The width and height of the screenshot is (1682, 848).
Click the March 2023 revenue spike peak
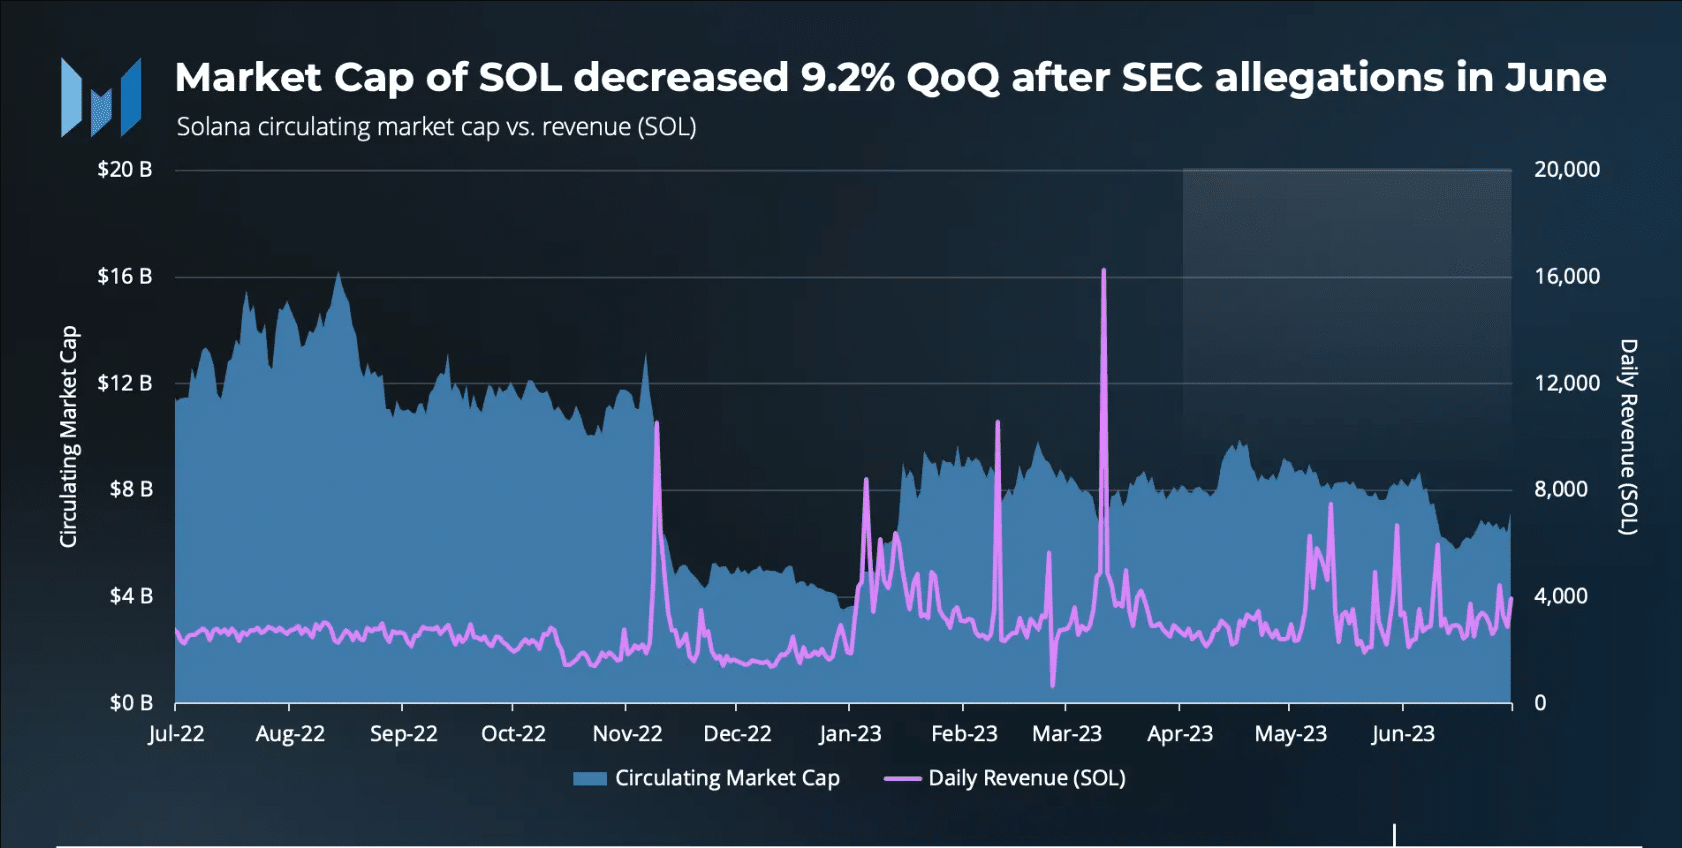click(1103, 270)
